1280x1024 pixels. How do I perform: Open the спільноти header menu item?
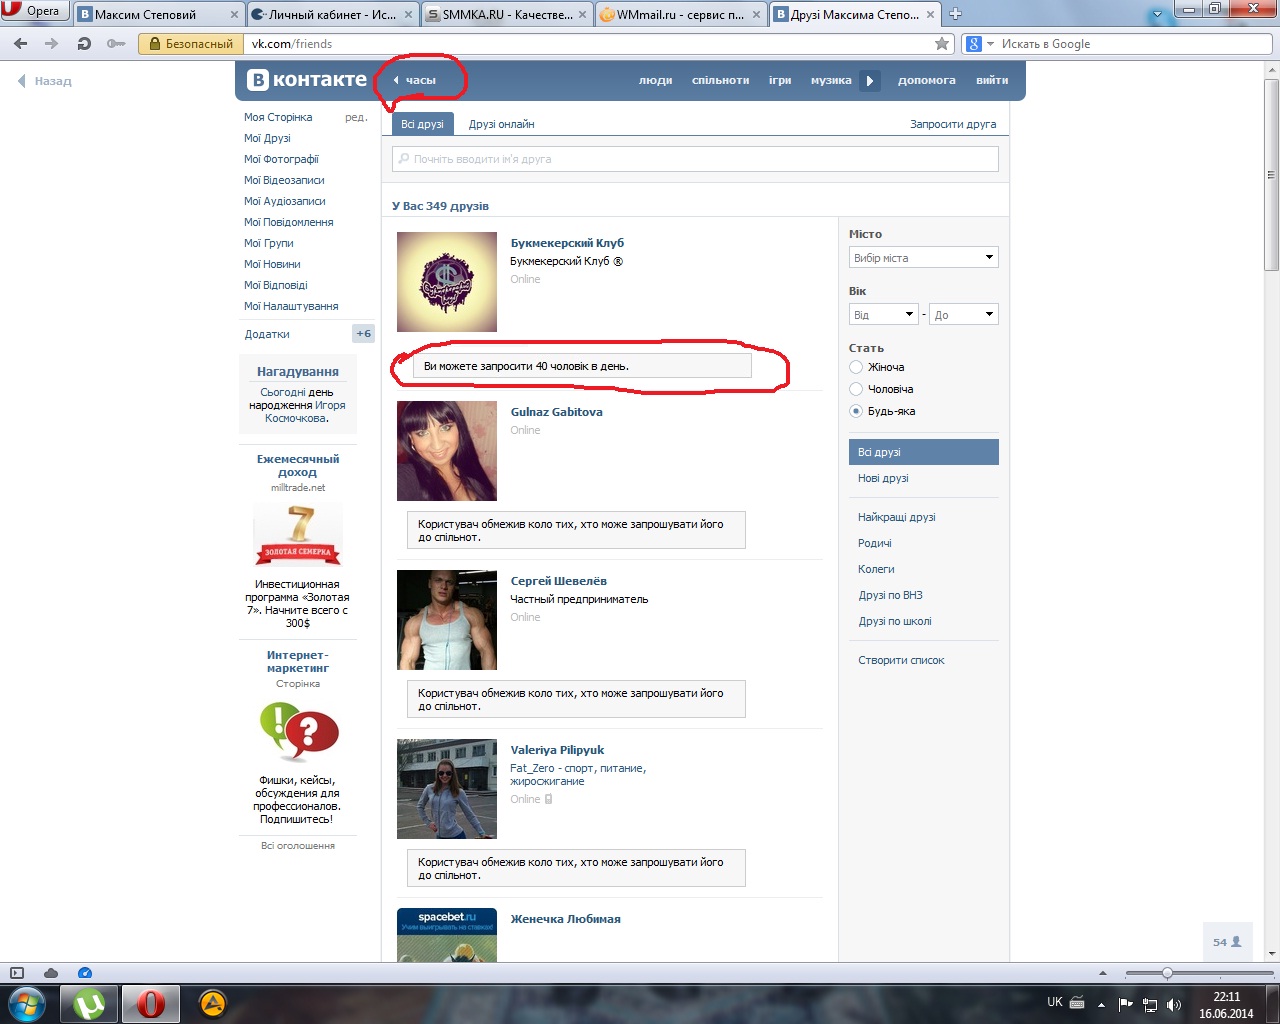click(x=721, y=80)
